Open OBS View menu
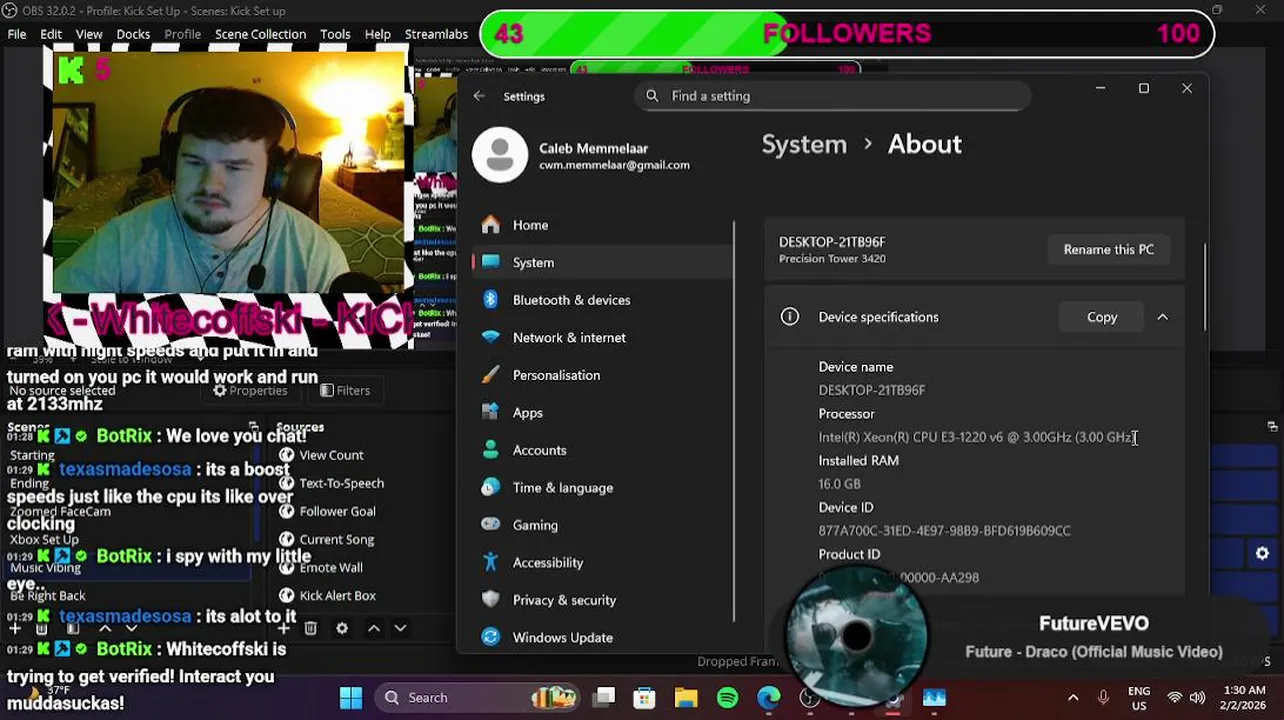This screenshot has height=720, width=1284. tap(89, 34)
